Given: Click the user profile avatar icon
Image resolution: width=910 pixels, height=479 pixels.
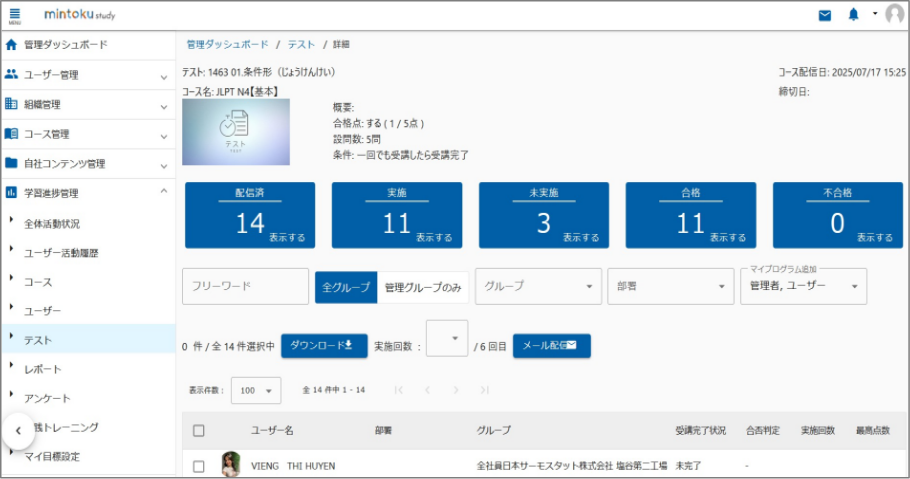Looking at the screenshot, I should tap(894, 15).
